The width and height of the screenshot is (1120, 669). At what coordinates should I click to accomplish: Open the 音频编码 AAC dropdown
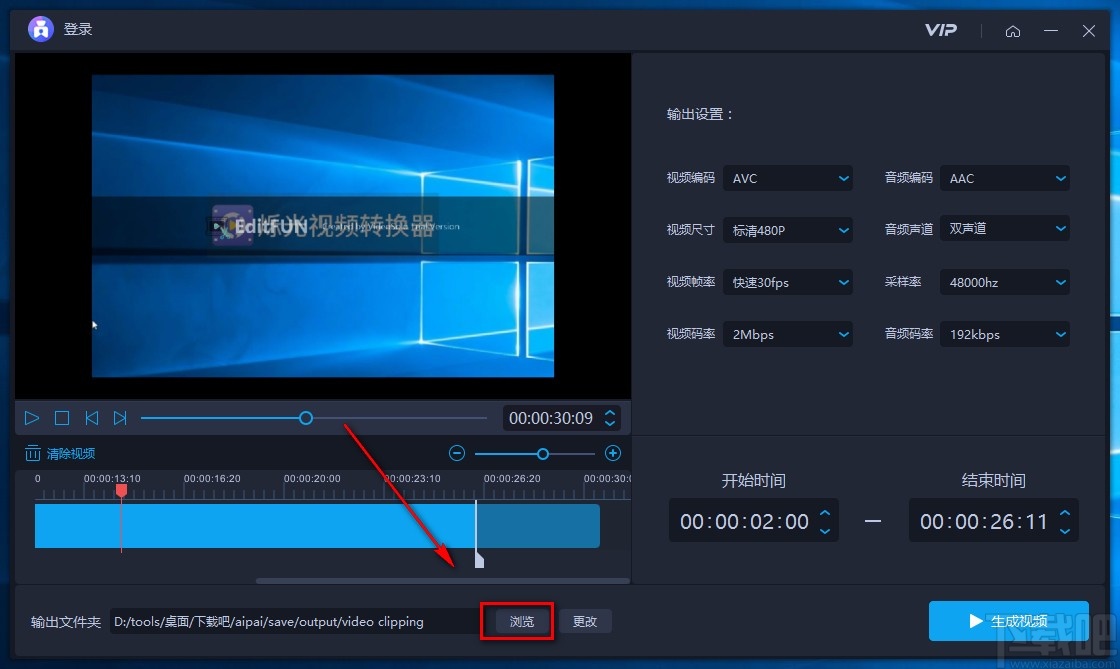(1005, 178)
